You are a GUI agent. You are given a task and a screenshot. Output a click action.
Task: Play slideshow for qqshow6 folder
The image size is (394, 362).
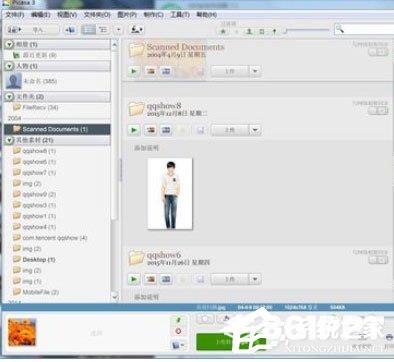click(134, 279)
